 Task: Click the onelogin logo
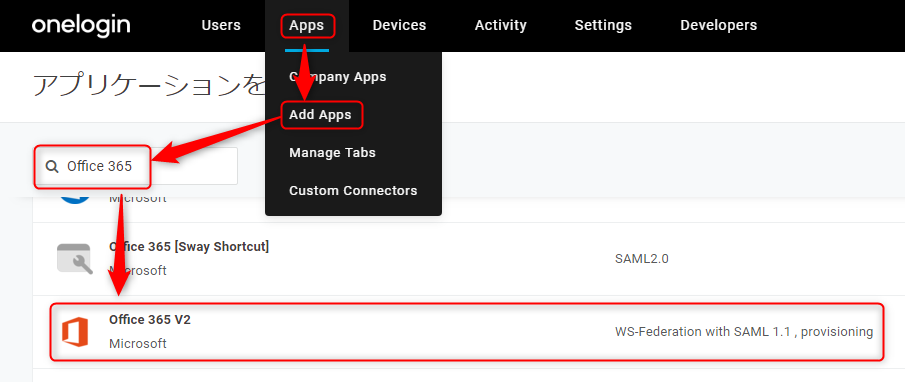[81, 26]
